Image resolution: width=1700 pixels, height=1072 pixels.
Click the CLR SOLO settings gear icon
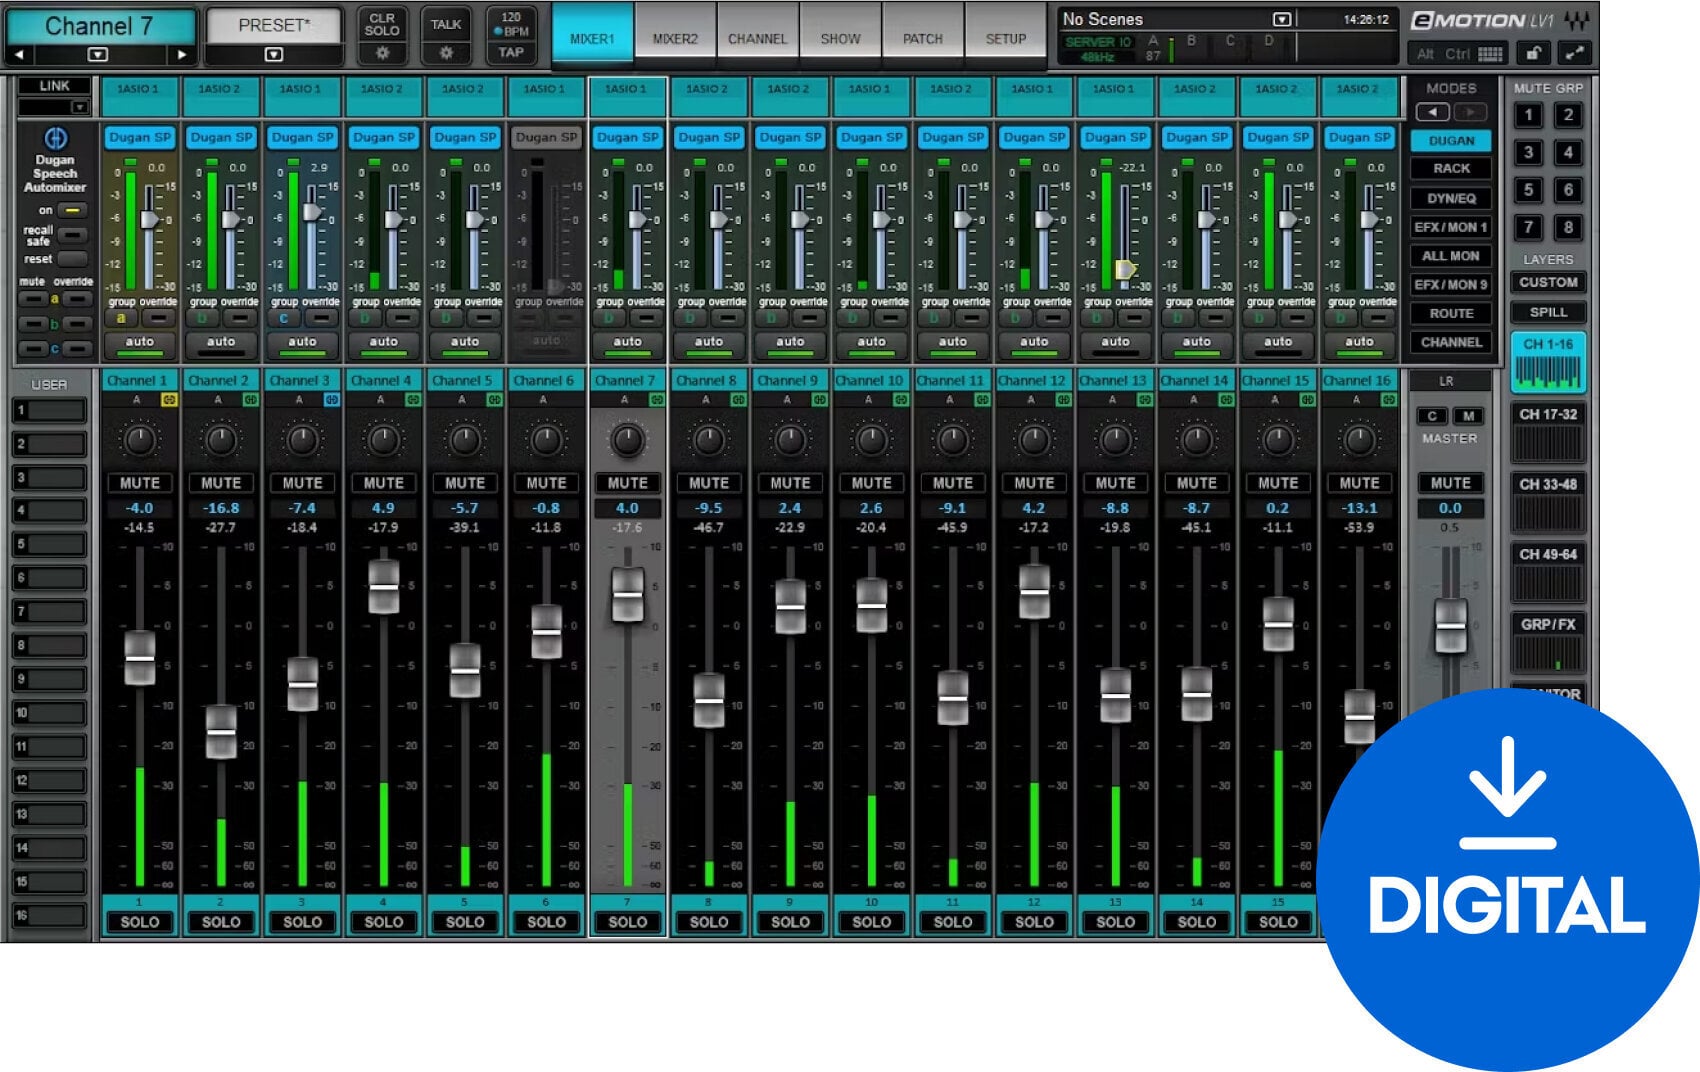click(x=382, y=54)
